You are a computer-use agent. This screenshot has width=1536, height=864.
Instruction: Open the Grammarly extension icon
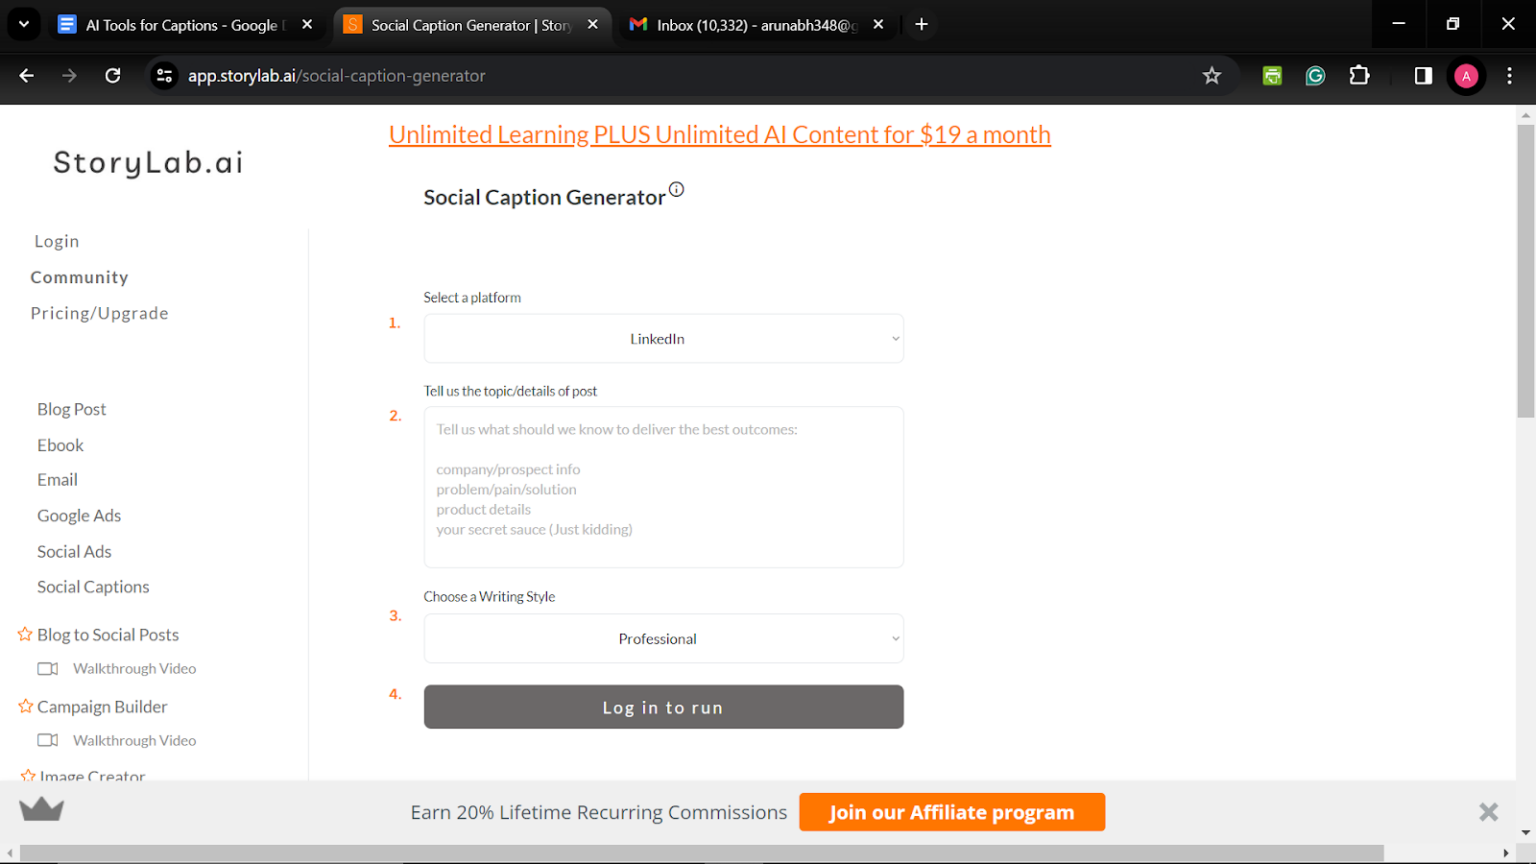coord(1315,75)
